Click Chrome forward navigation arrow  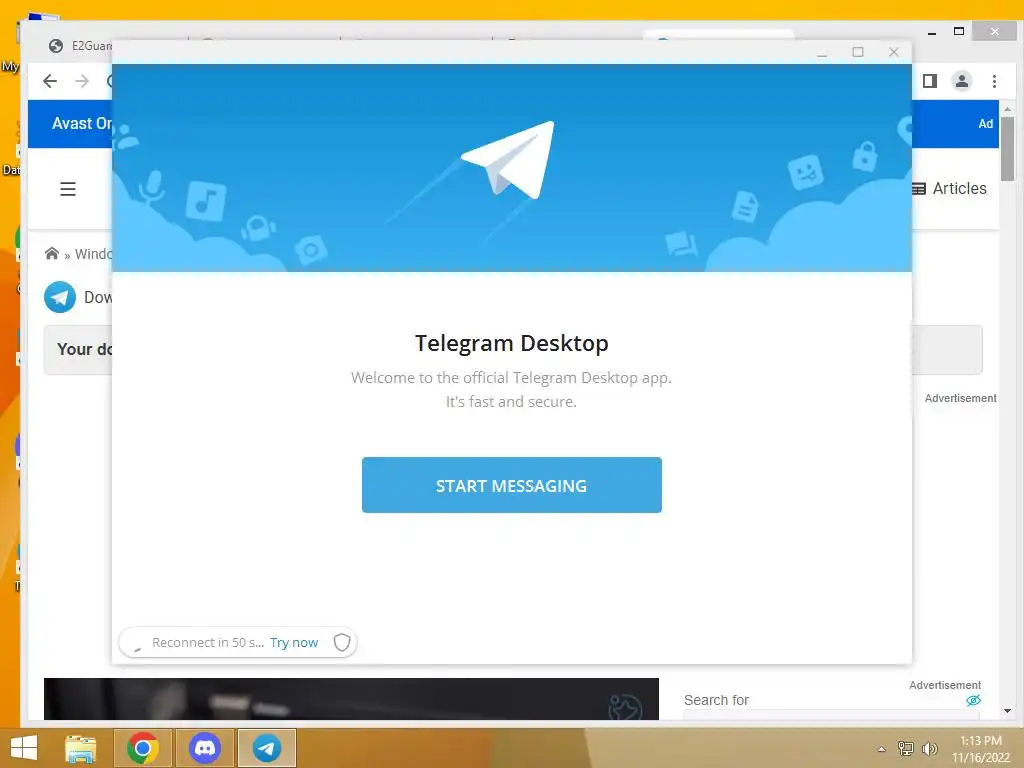click(82, 81)
